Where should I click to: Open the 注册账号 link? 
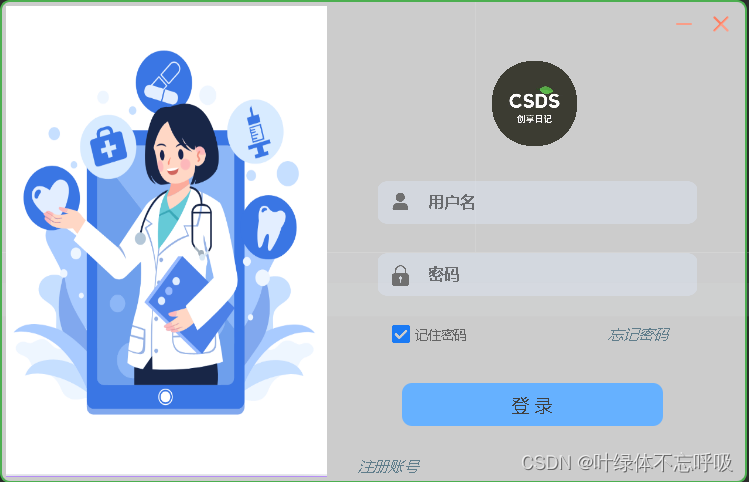tap(389, 466)
